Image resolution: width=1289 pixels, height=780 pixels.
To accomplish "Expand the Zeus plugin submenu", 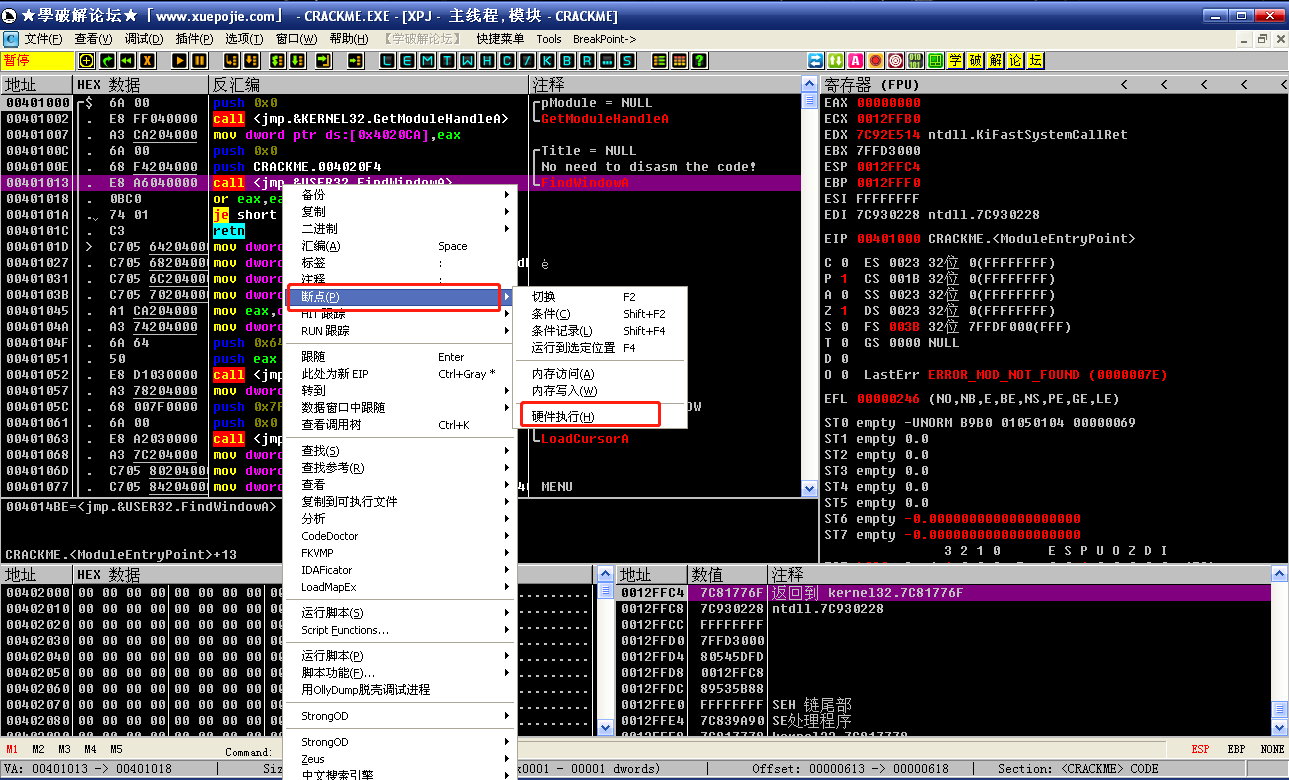I will tap(400, 759).
